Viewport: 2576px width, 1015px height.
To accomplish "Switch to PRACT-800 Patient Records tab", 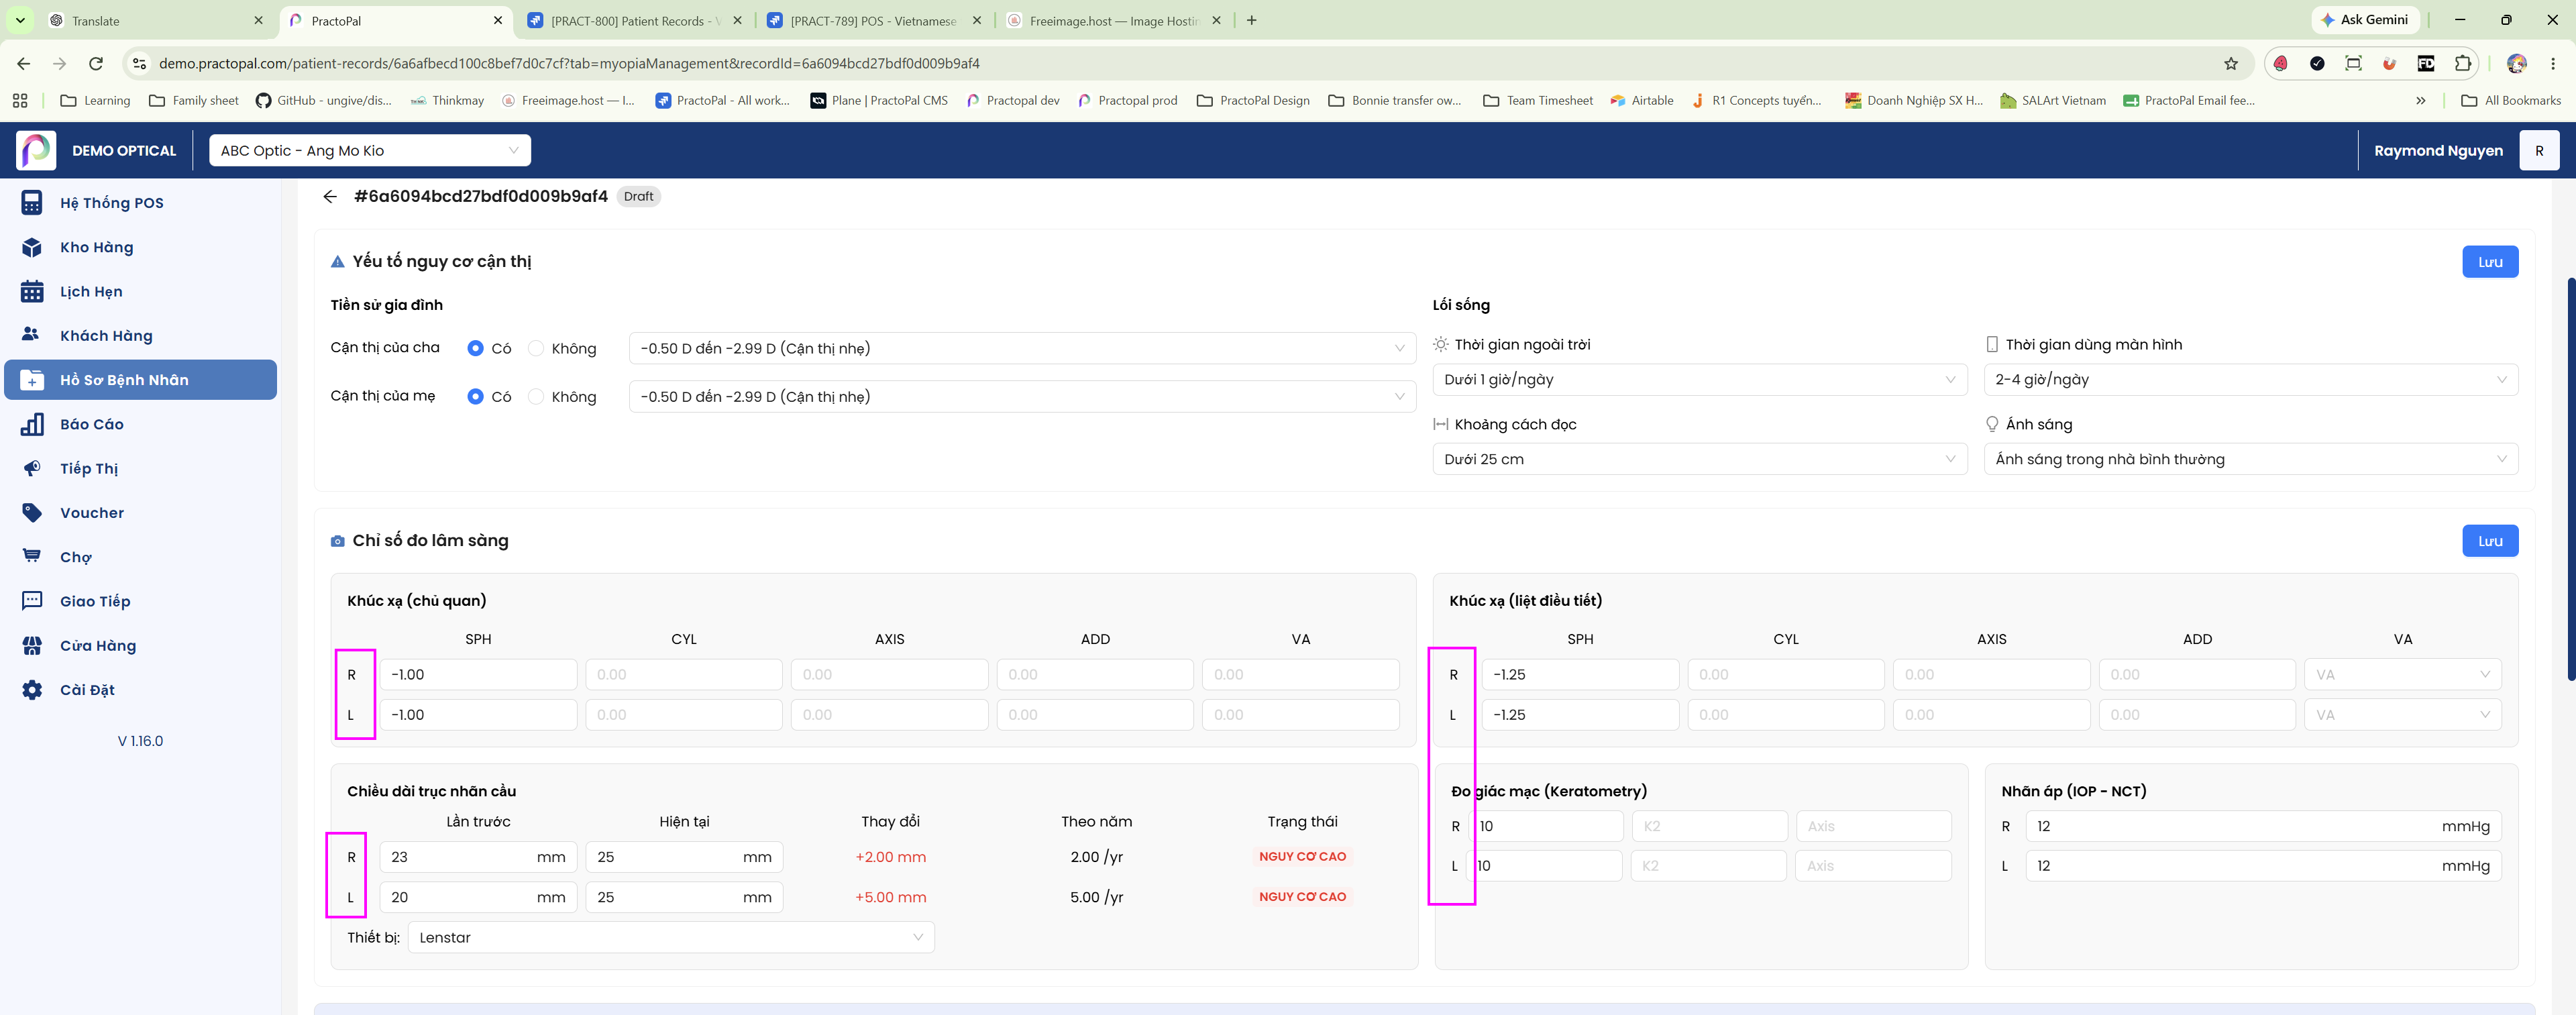I will (x=634, y=20).
